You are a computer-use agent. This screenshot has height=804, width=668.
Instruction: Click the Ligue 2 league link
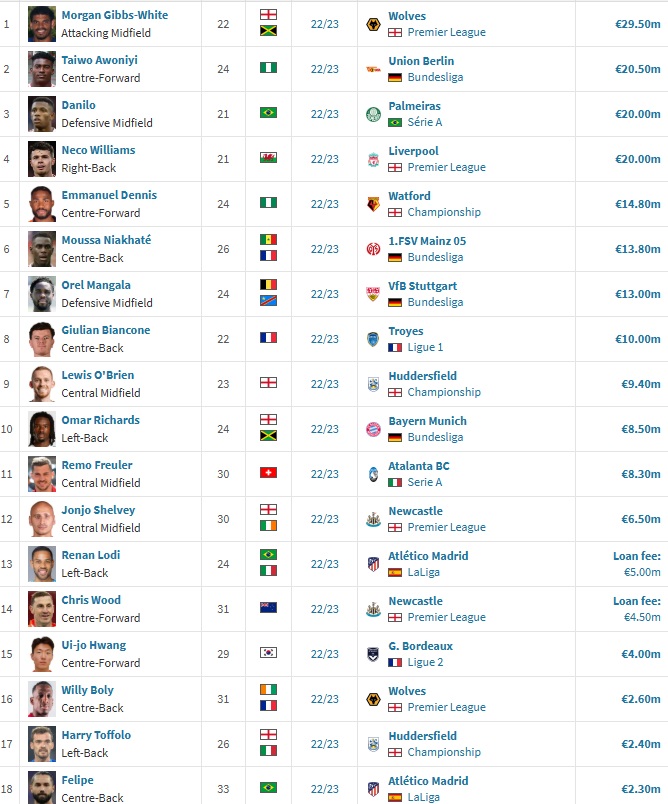[x=425, y=662]
